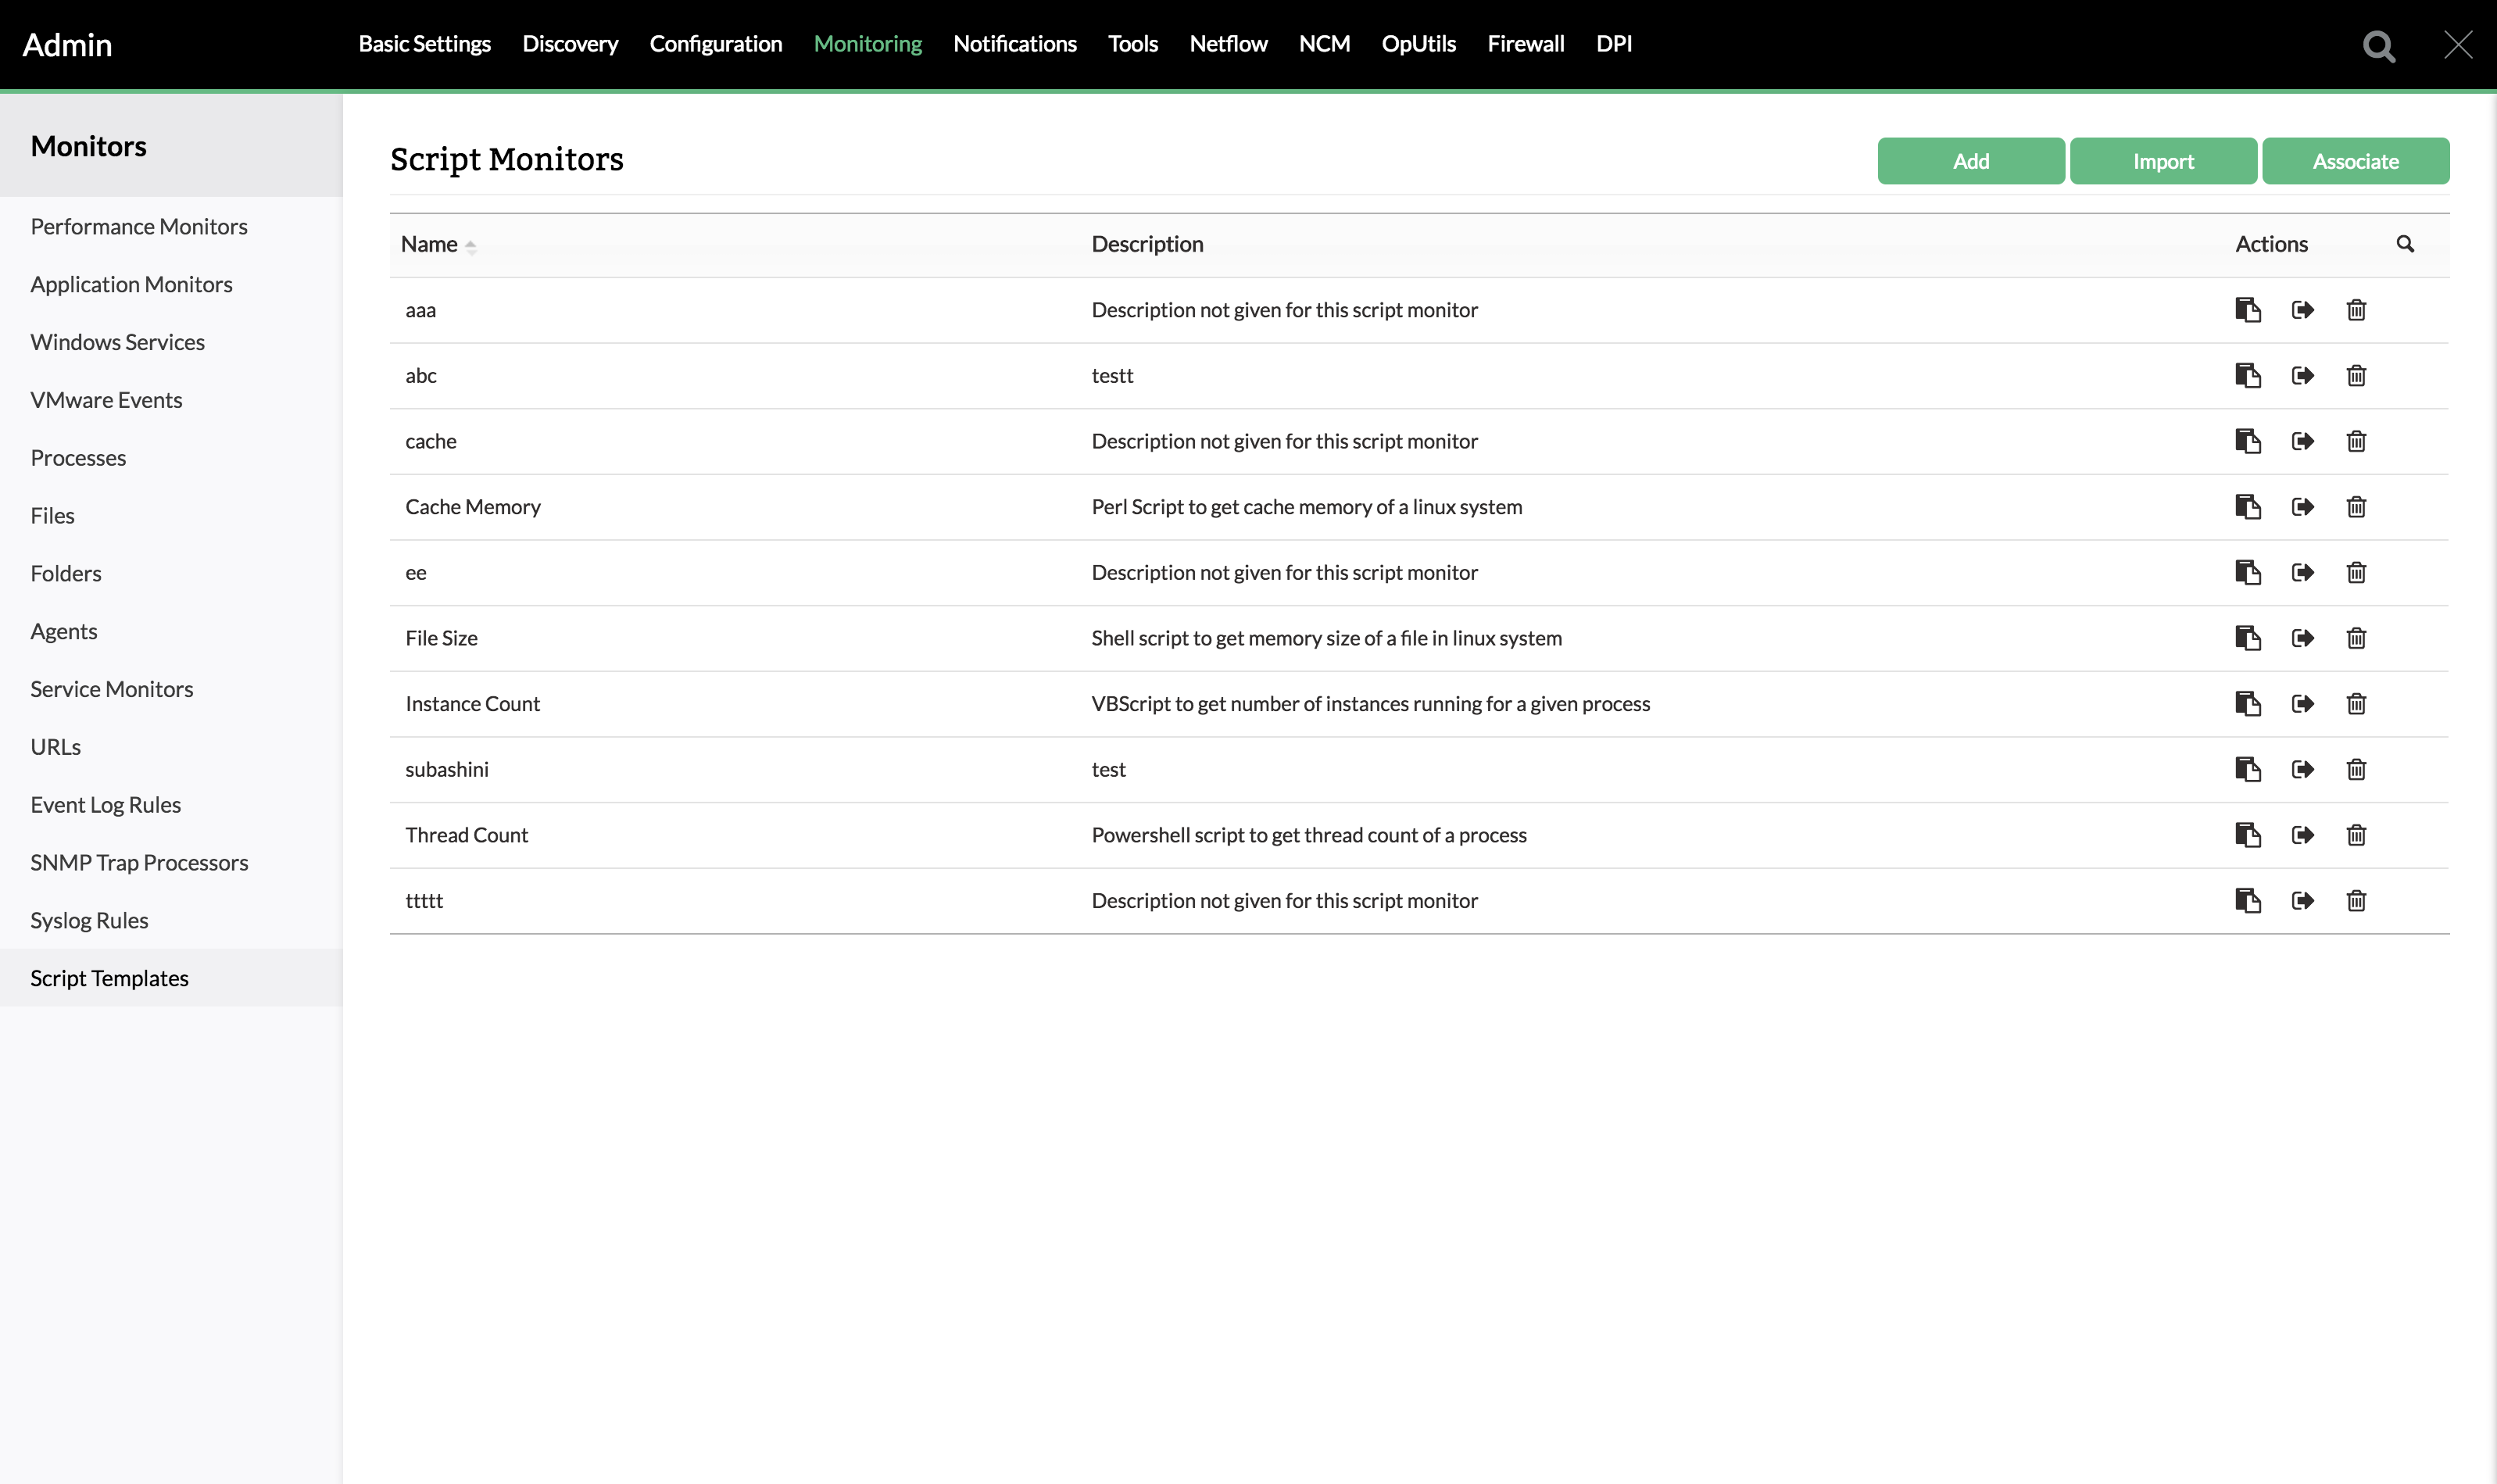Export the Instance Count script monitor

pos(2303,703)
